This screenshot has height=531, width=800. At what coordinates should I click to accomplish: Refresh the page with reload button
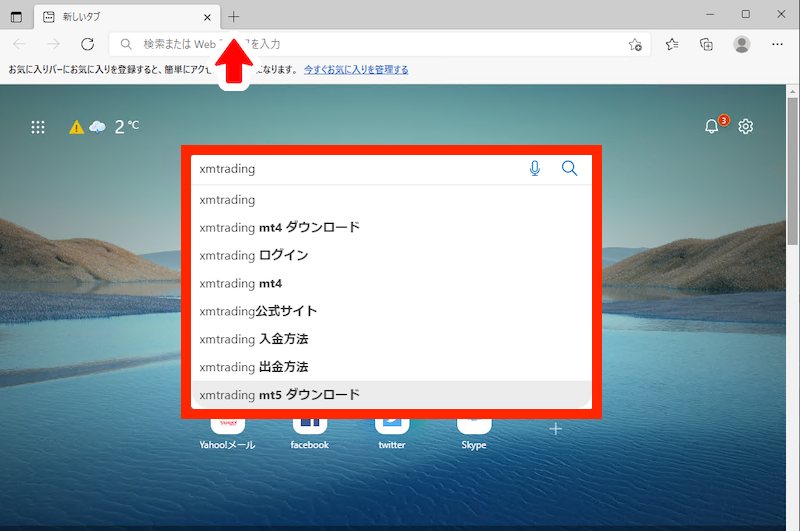87,44
